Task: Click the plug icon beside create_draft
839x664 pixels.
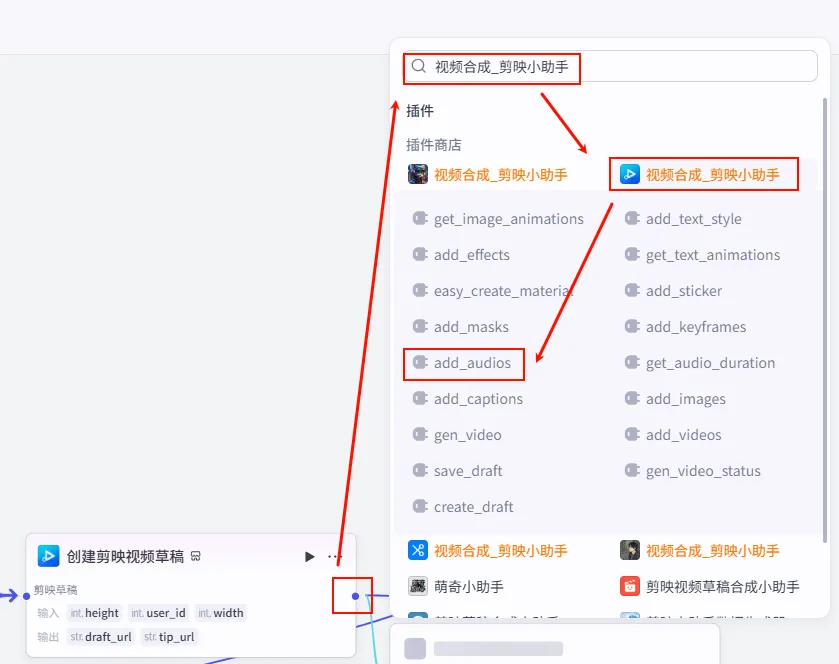Action: coord(420,506)
